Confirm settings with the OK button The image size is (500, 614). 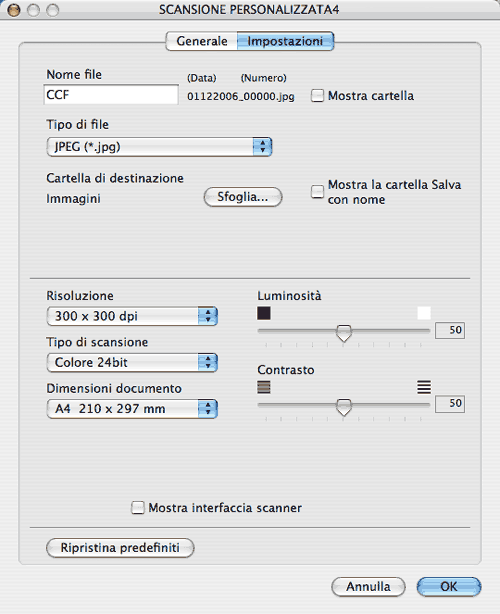tap(449, 587)
